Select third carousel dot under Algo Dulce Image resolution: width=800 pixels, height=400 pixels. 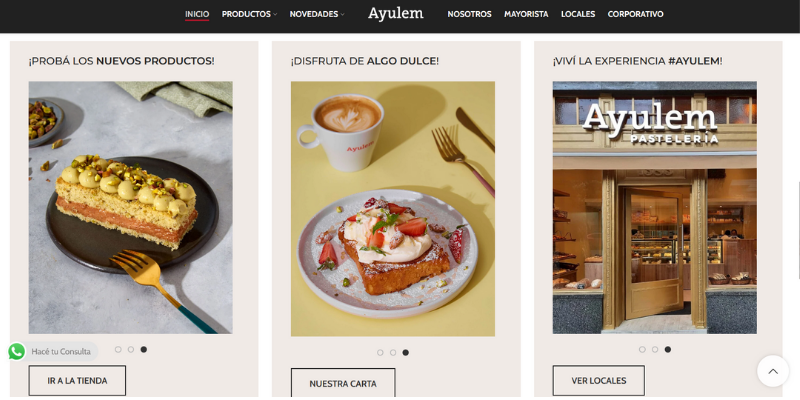tap(406, 353)
